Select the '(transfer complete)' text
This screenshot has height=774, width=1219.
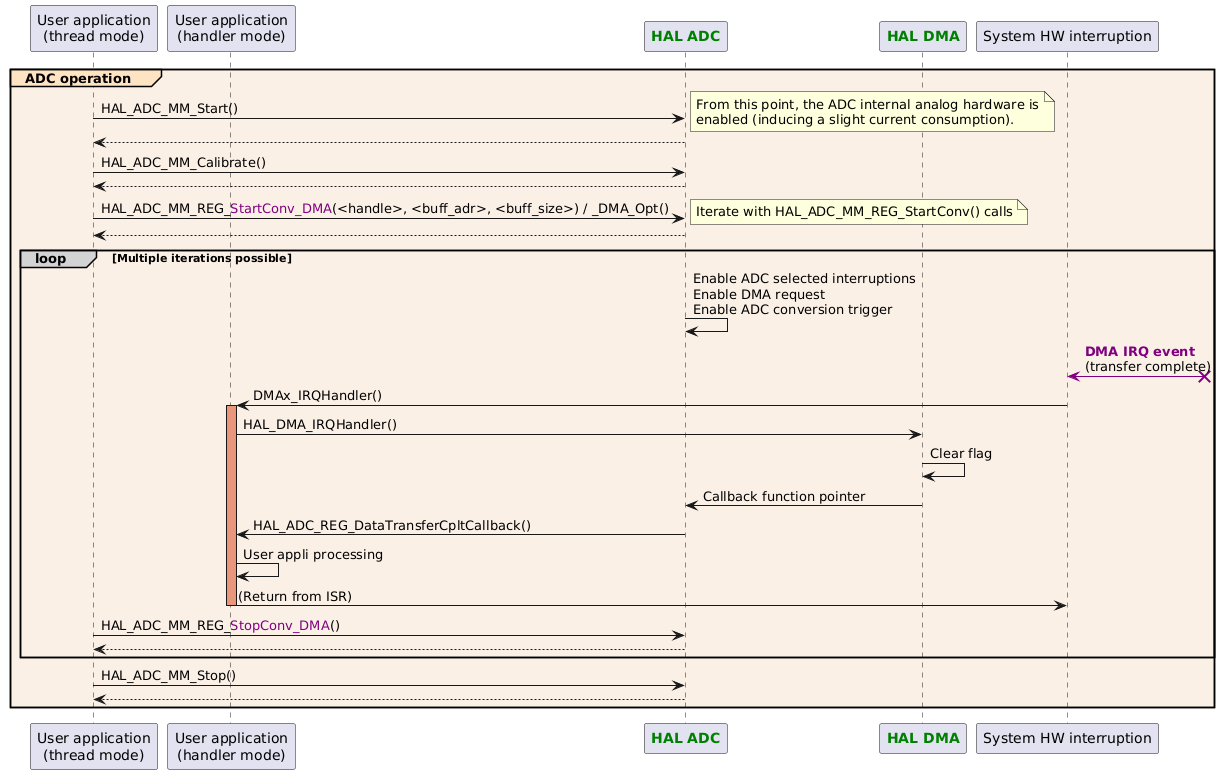click(1148, 367)
